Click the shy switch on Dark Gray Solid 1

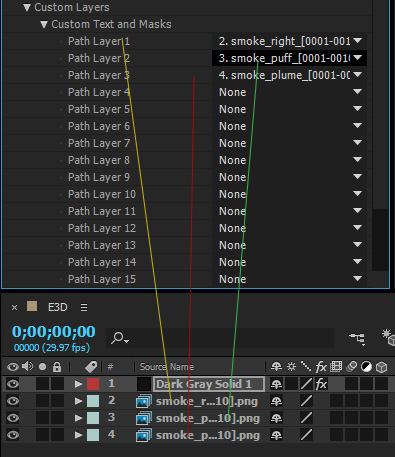click(276, 384)
